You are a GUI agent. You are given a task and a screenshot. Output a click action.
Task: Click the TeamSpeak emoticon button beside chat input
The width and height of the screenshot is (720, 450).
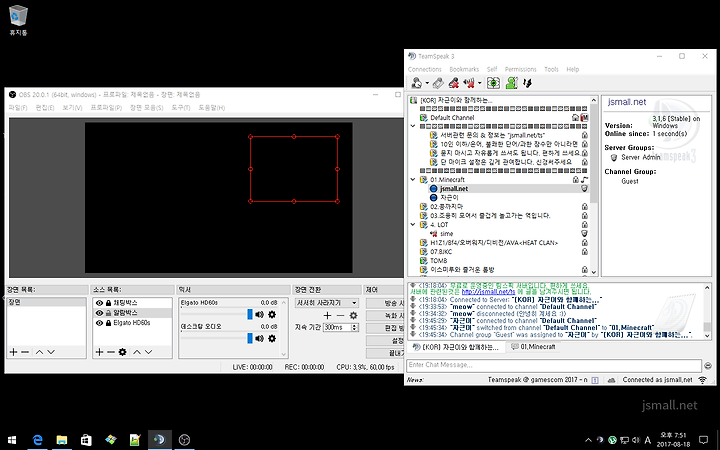click(708, 366)
